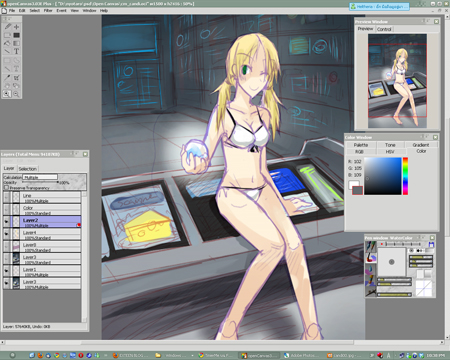Show the Layer3 layer marked 100%Standard
The height and width of the screenshot is (360, 450).
tap(6, 259)
